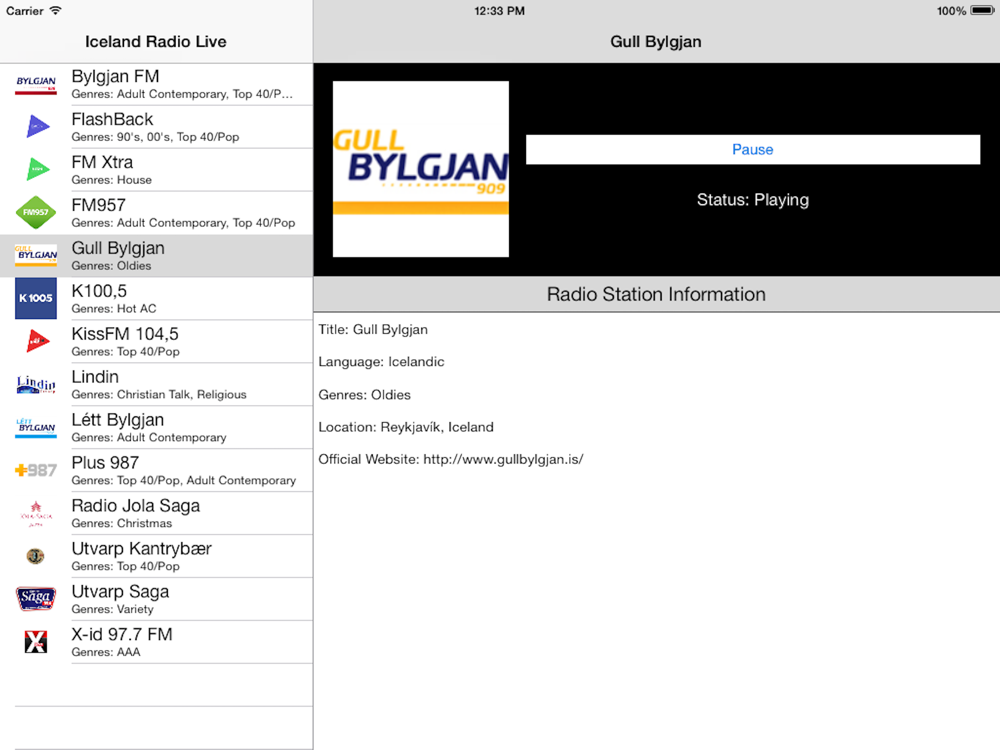Tap the Carrier label in status bar

pos(25,11)
